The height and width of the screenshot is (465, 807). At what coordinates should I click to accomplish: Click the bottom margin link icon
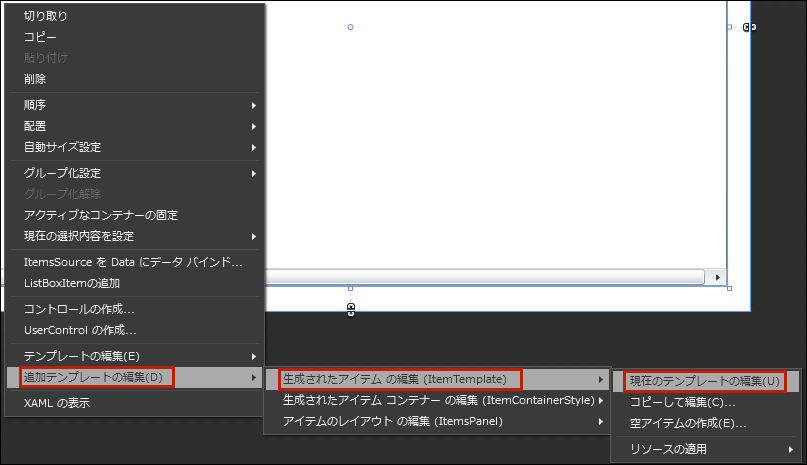tap(350, 309)
